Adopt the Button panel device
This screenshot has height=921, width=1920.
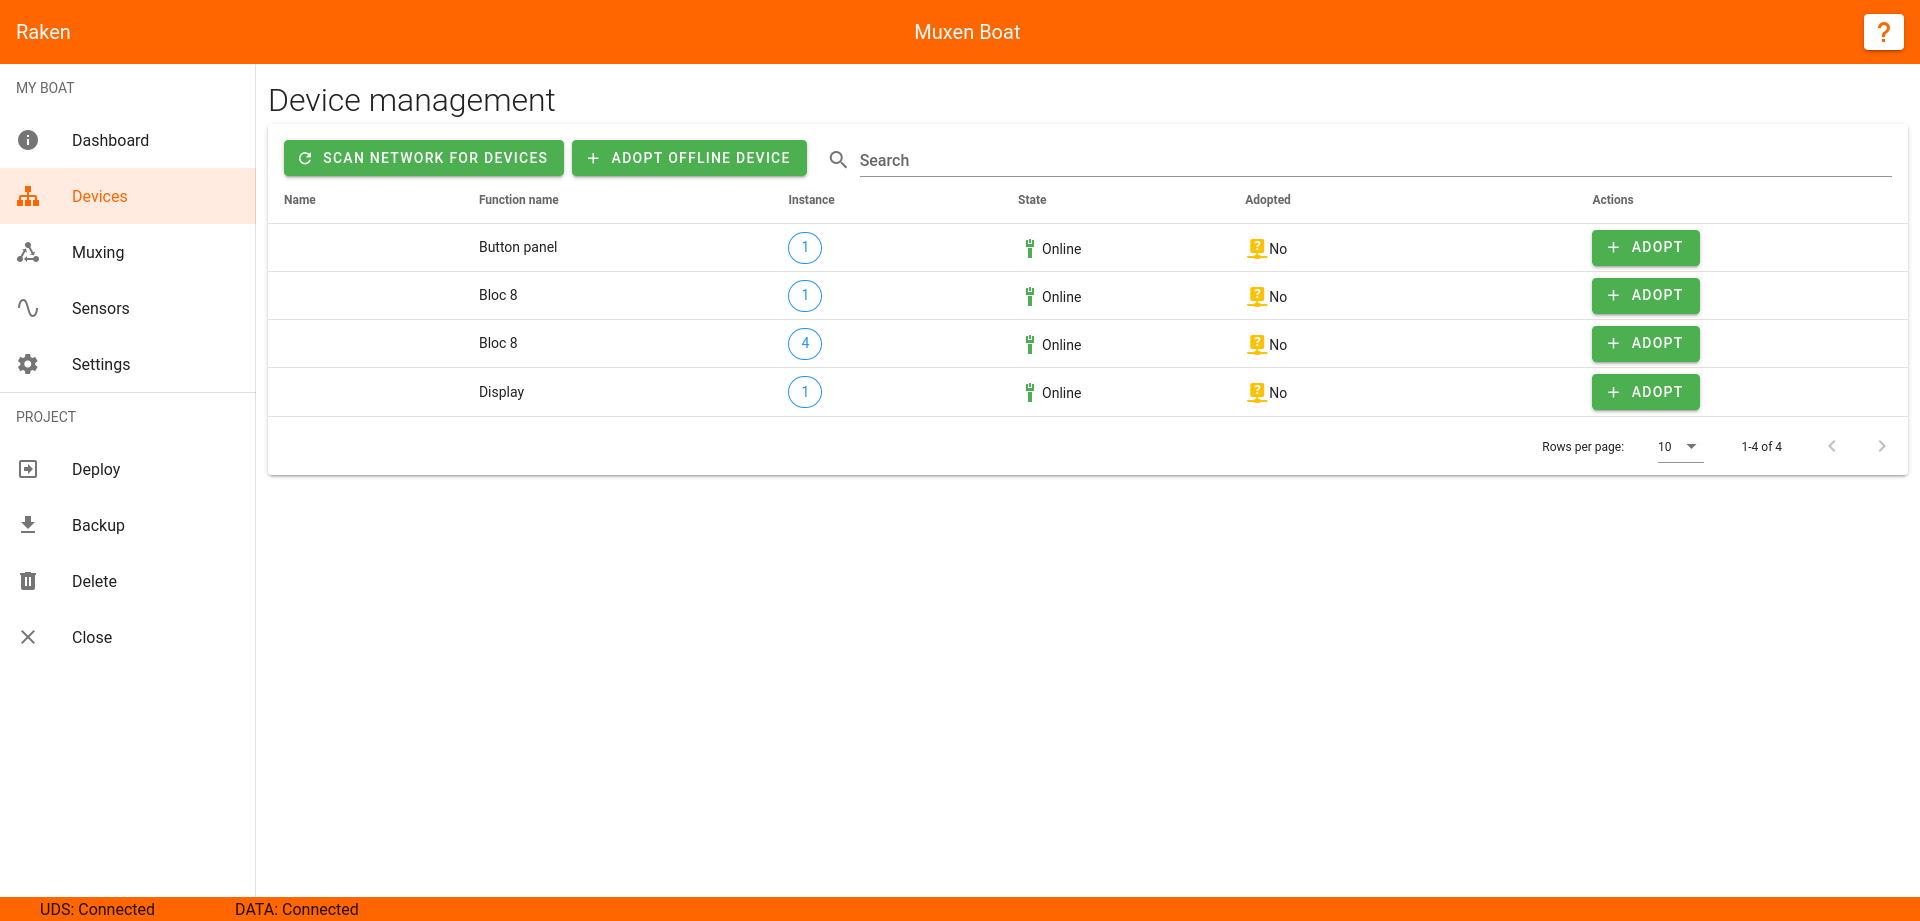coord(1645,248)
